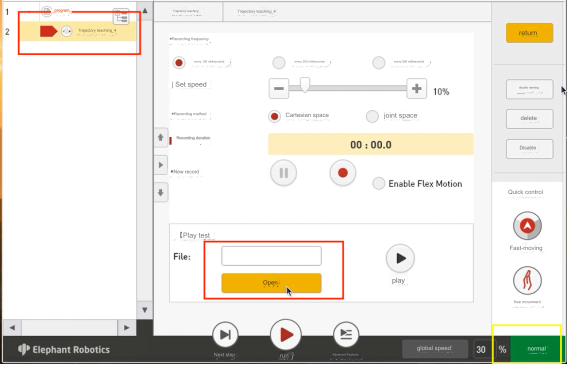Click the Disable button

(x=529, y=149)
